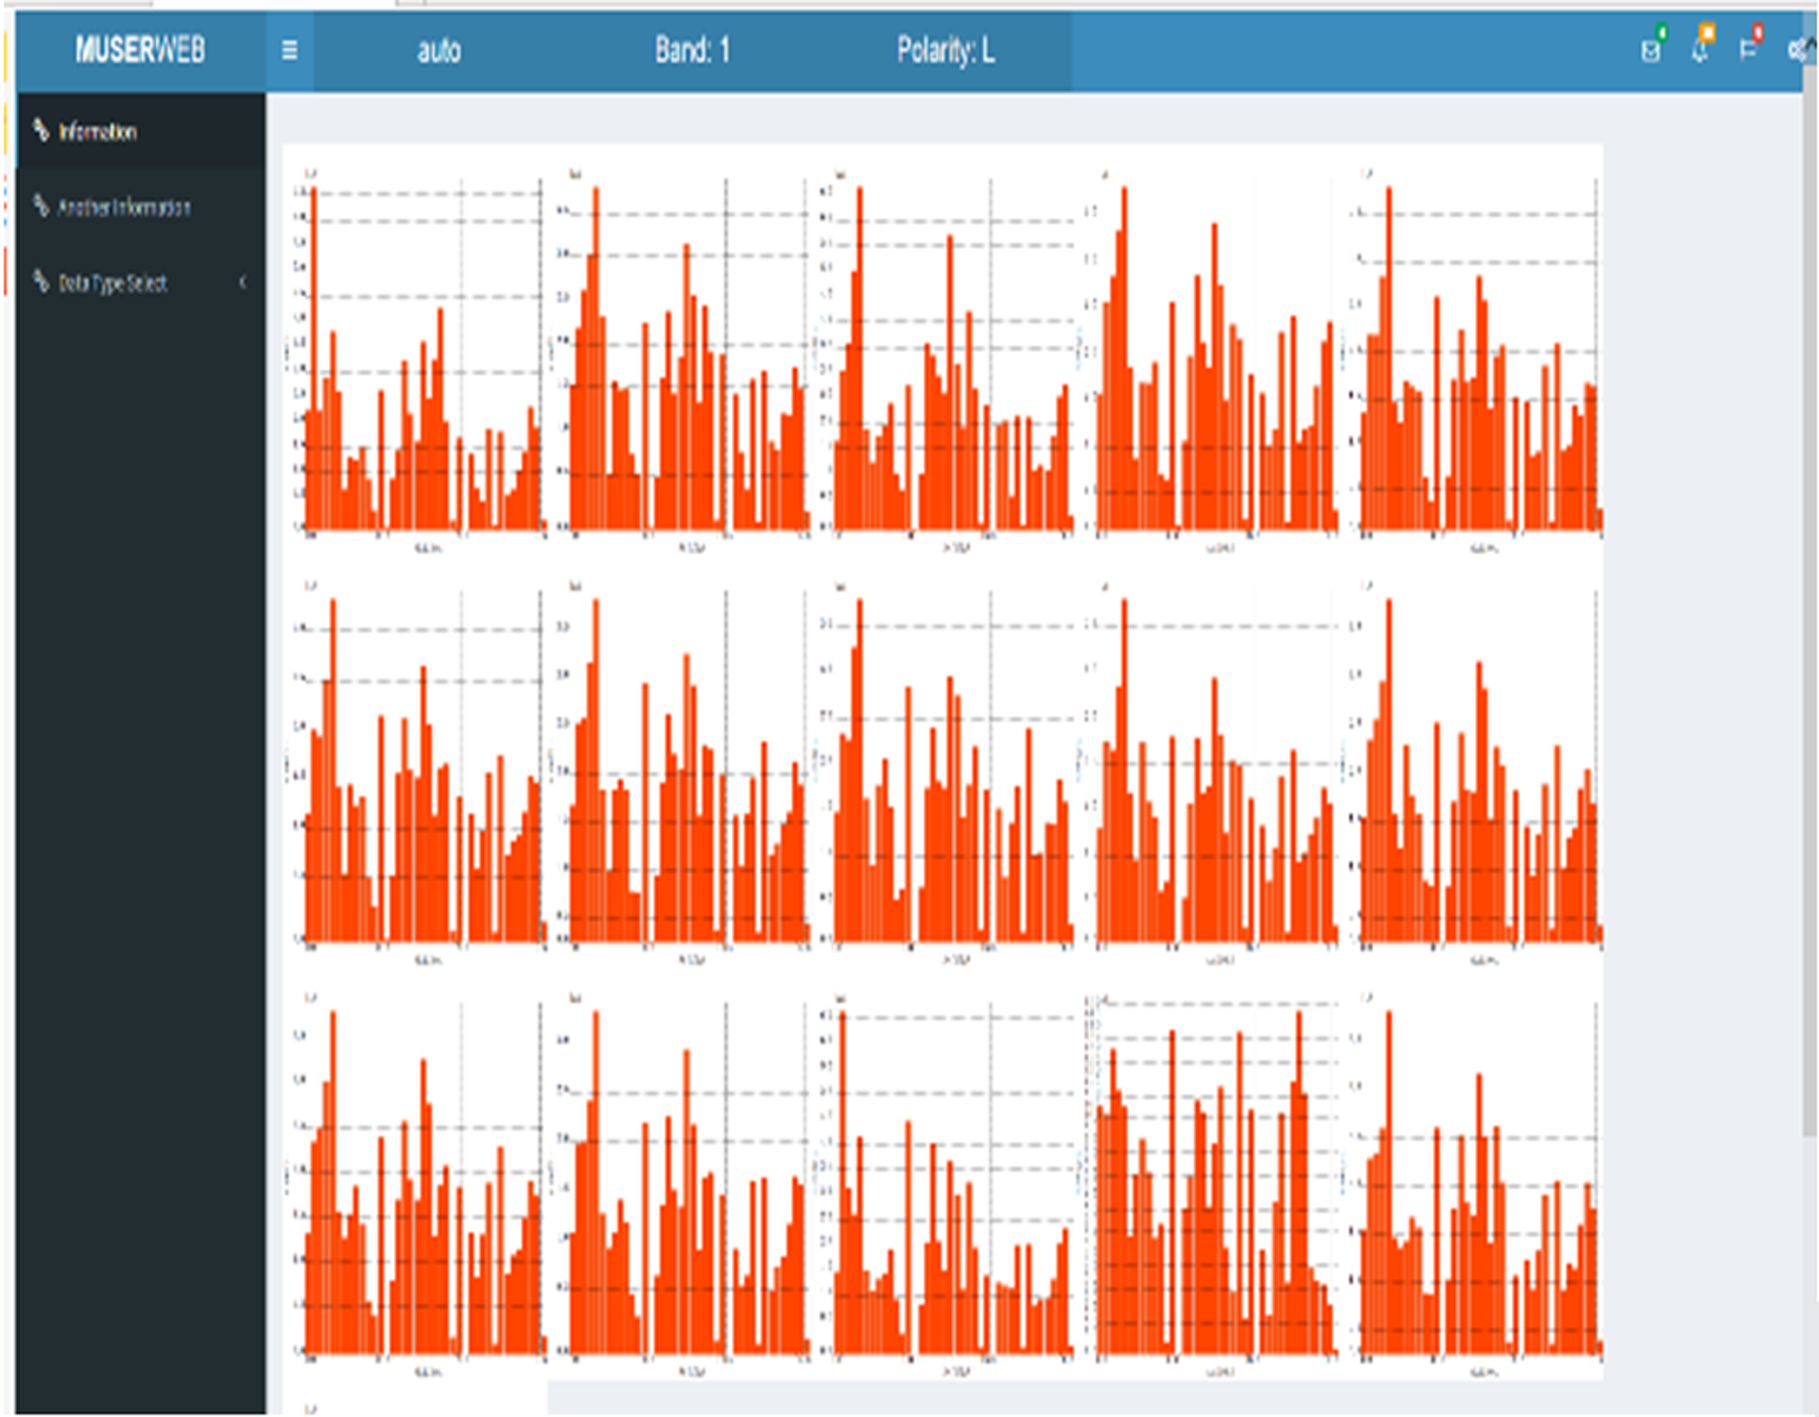The width and height of the screenshot is (1819, 1417).
Task: Open the Polarity: L selector
Action: click(945, 50)
